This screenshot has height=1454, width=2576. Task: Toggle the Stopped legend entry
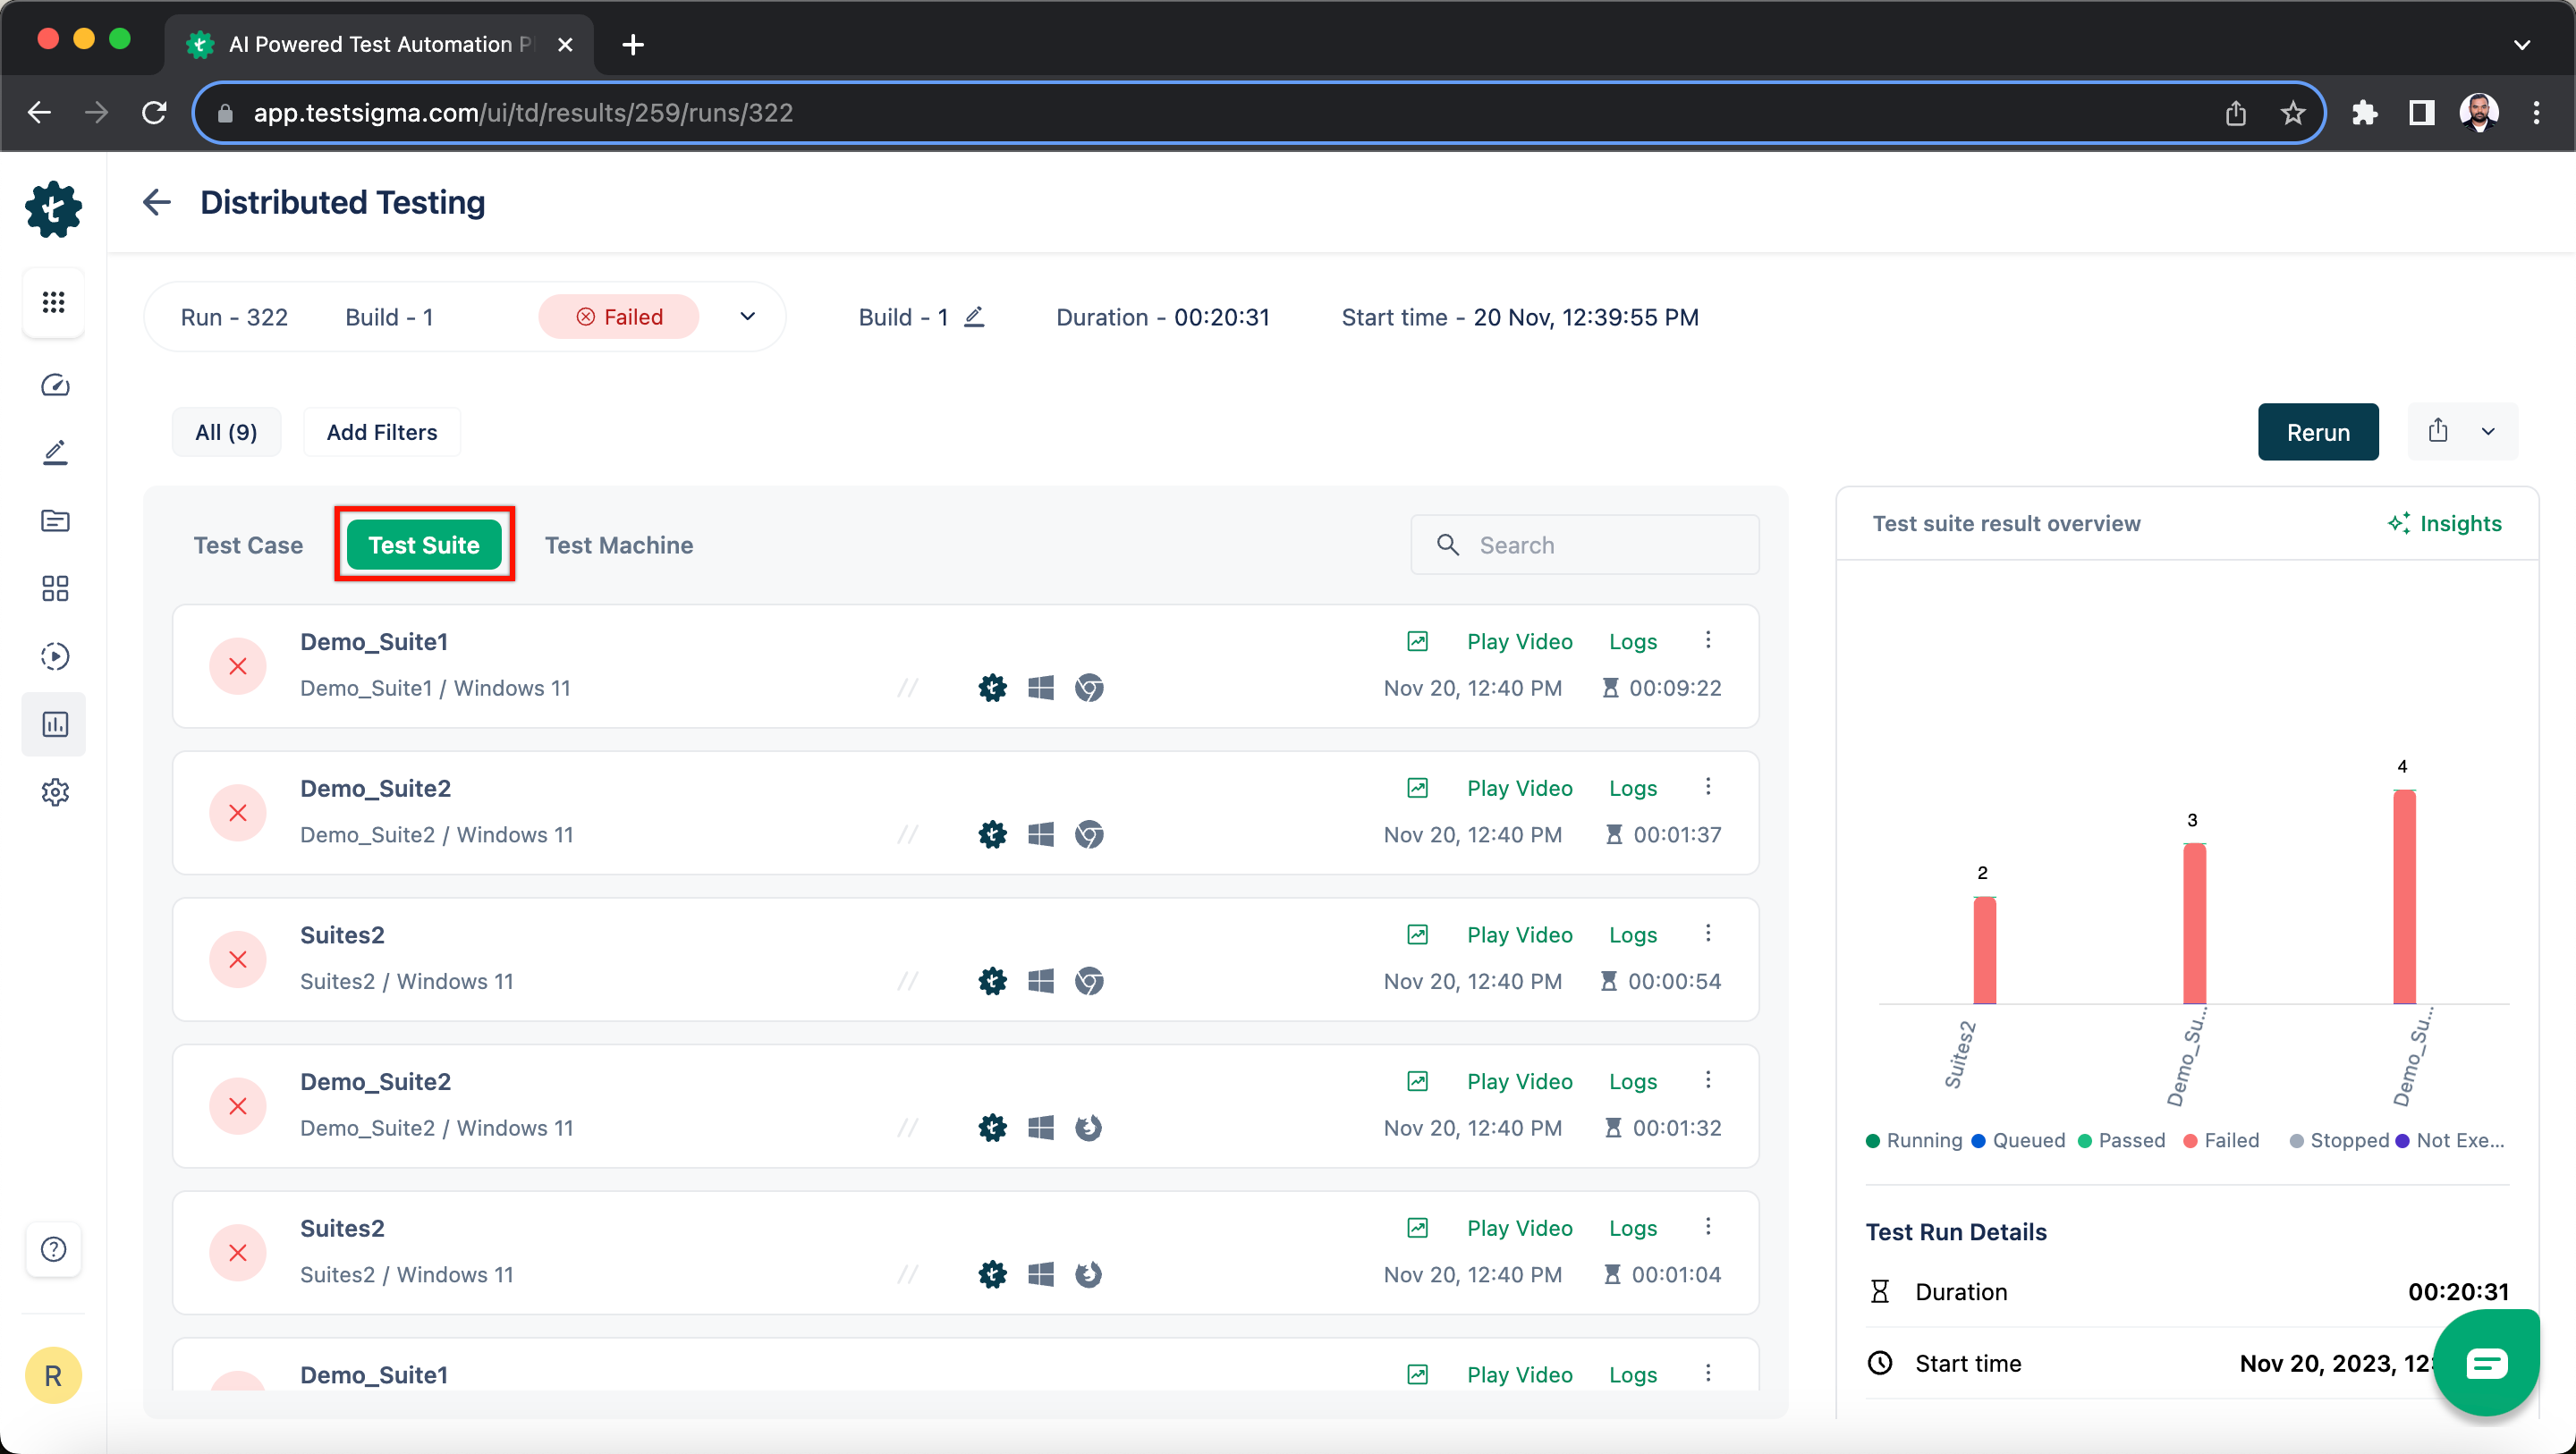pyautogui.click(x=2339, y=1141)
